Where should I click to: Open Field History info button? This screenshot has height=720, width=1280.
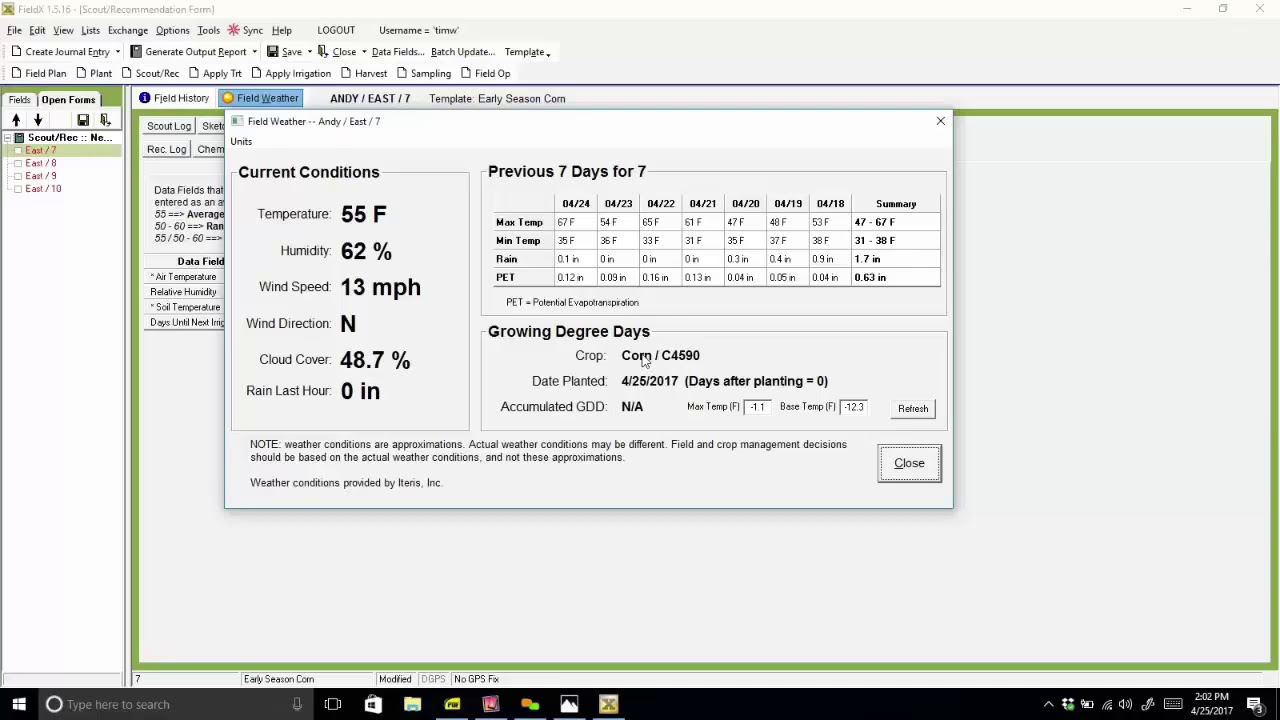(x=174, y=98)
